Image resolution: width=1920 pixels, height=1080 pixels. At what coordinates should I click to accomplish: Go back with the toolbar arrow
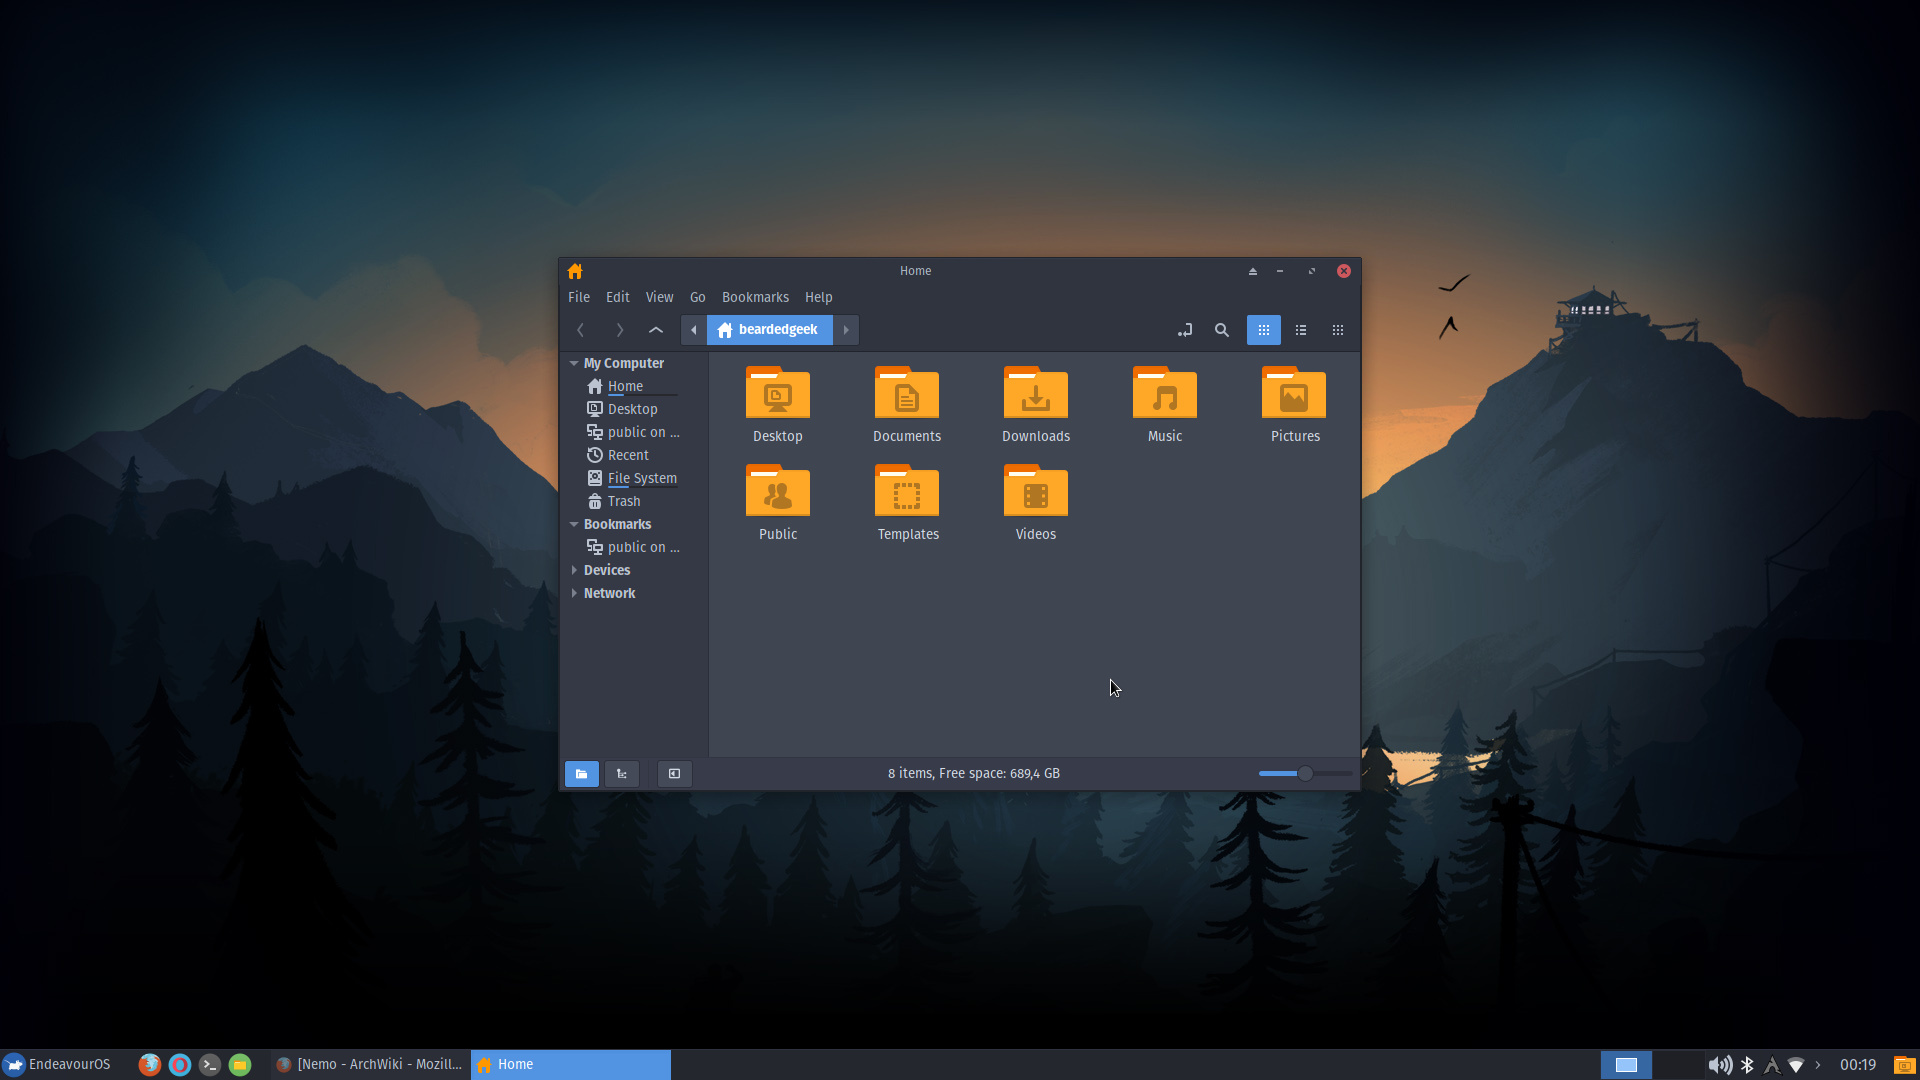pos(581,330)
